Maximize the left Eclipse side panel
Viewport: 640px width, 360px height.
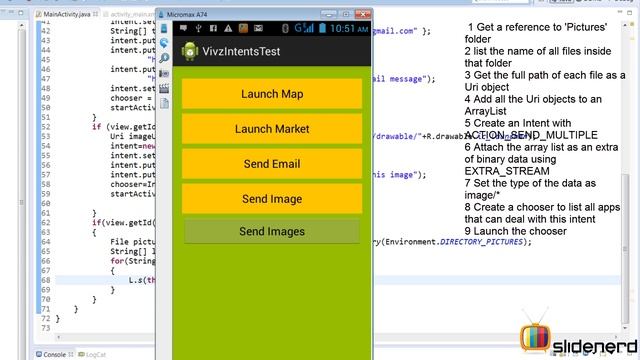pos(20,12)
